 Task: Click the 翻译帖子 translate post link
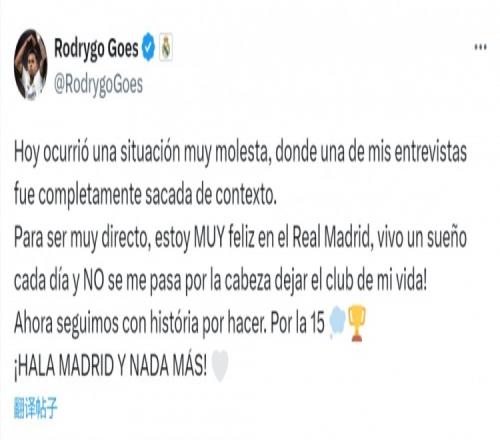[36, 408]
